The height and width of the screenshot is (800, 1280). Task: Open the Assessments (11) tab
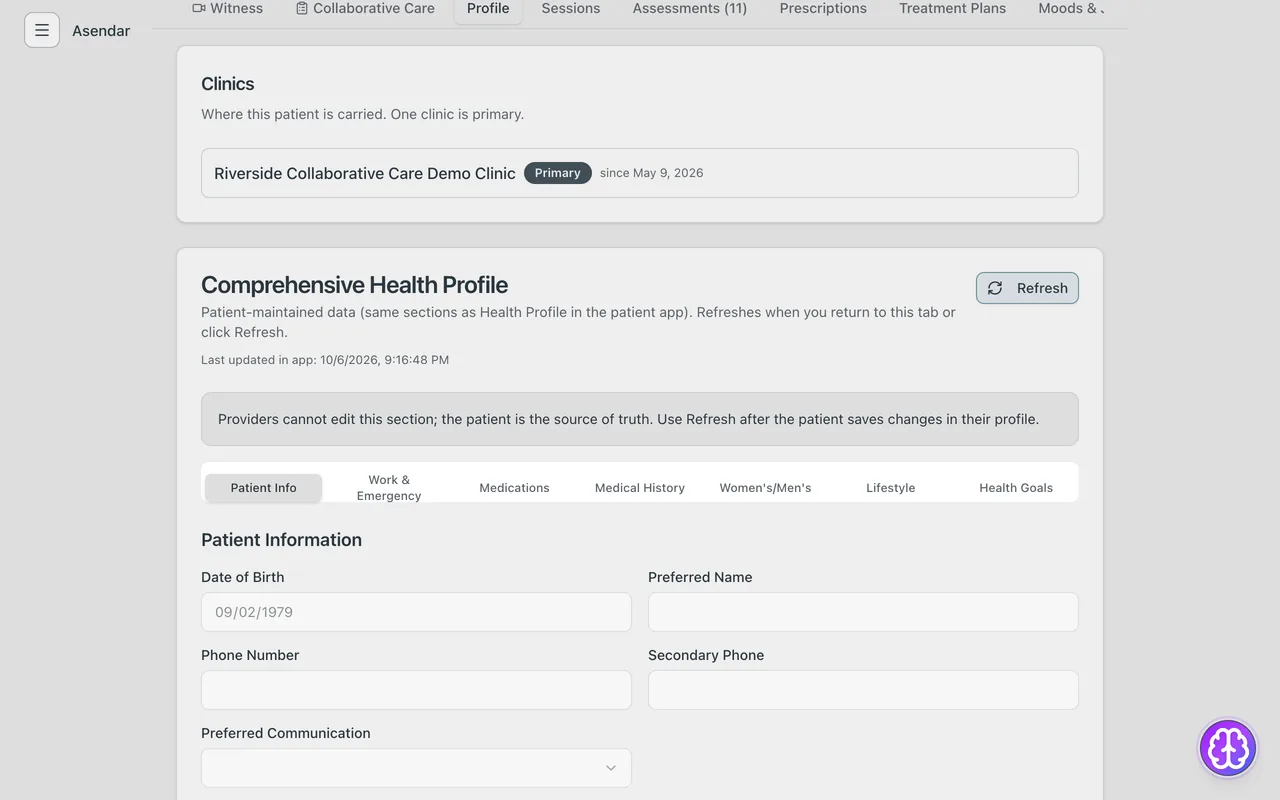pos(690,8)
